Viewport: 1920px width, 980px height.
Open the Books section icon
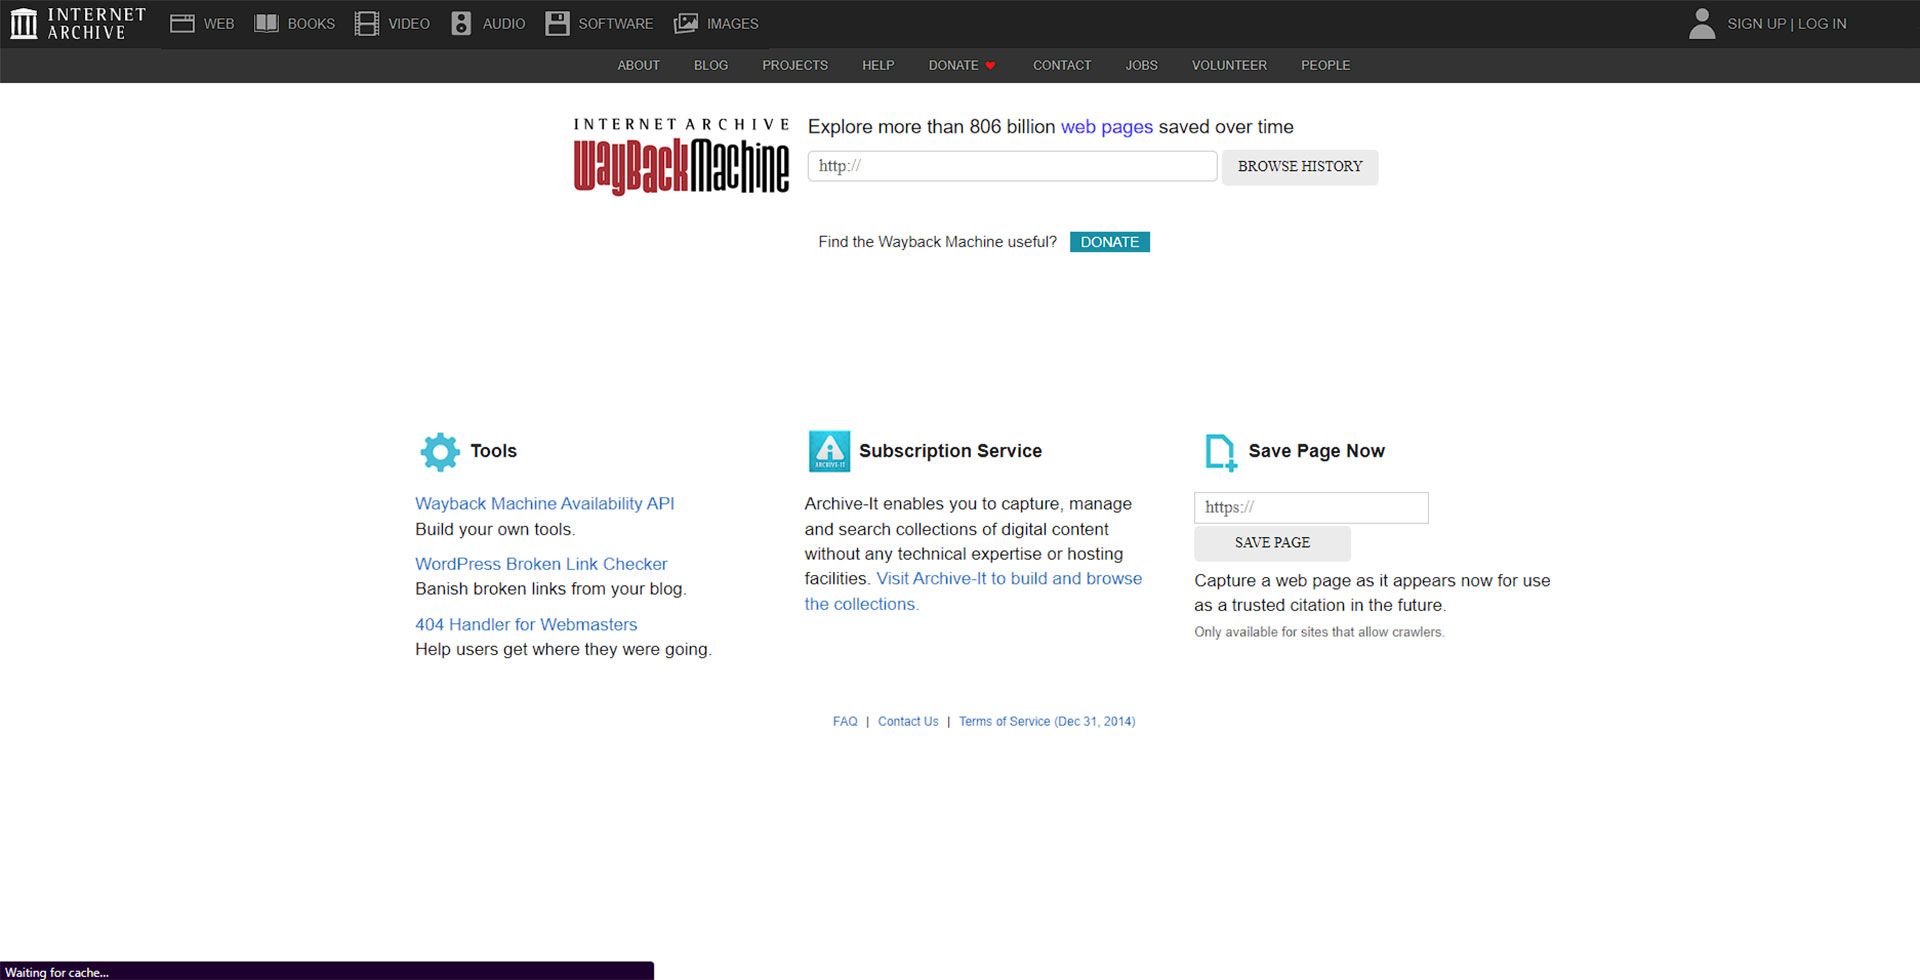click(x=266, y=23)
